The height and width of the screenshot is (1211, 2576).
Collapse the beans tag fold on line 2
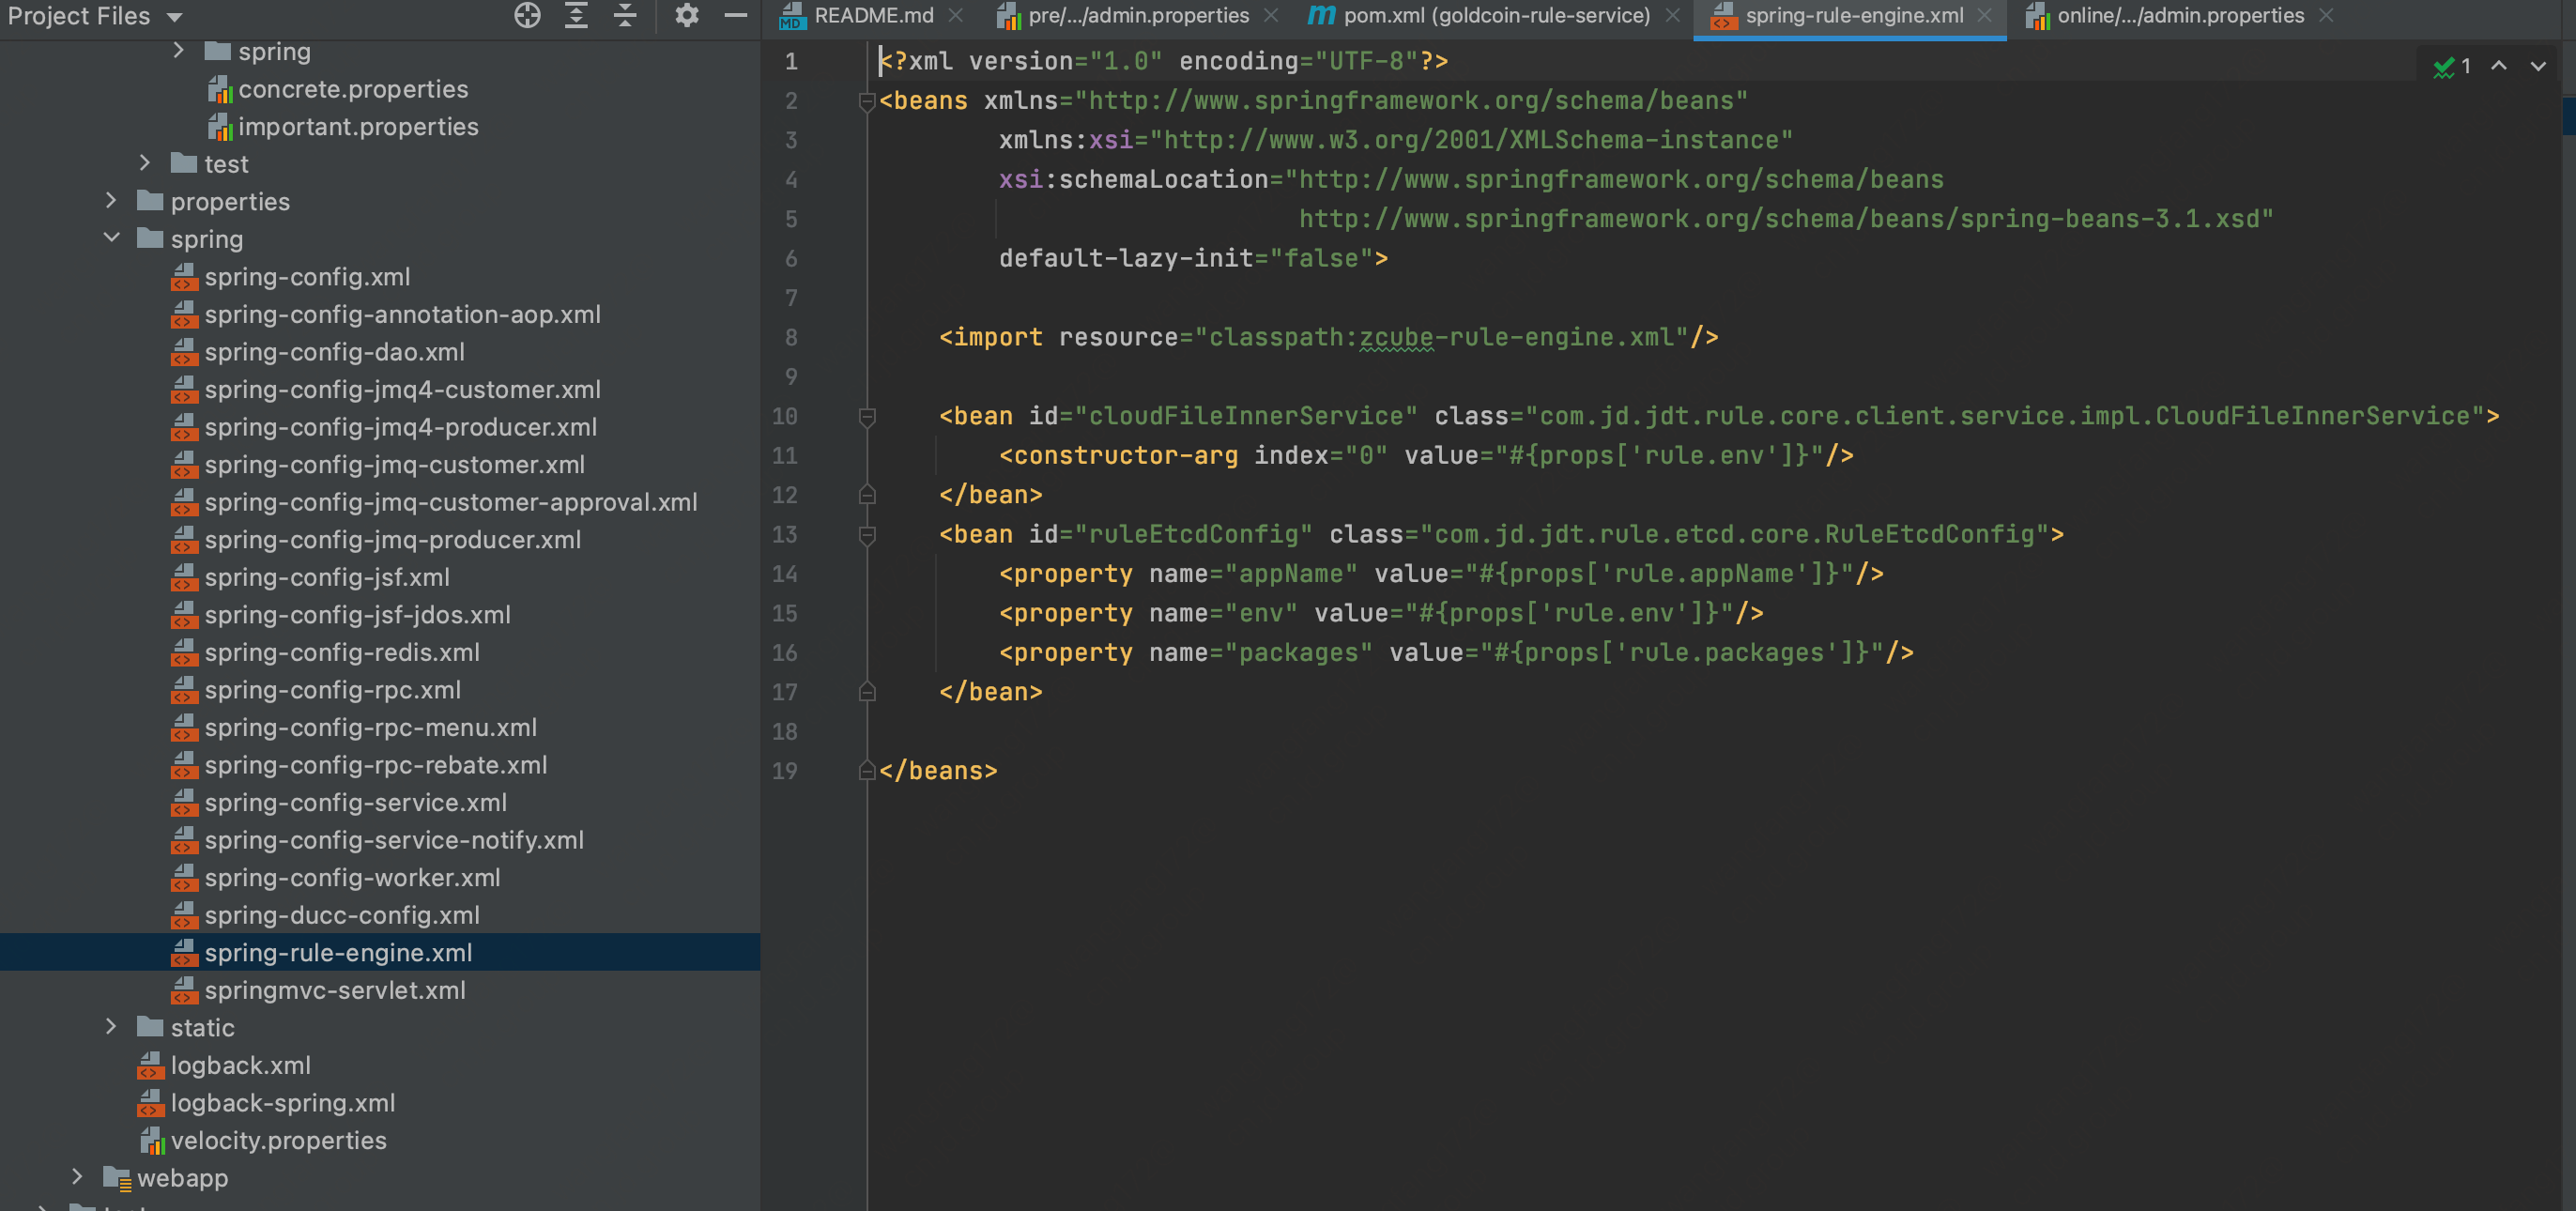point(867,100)
